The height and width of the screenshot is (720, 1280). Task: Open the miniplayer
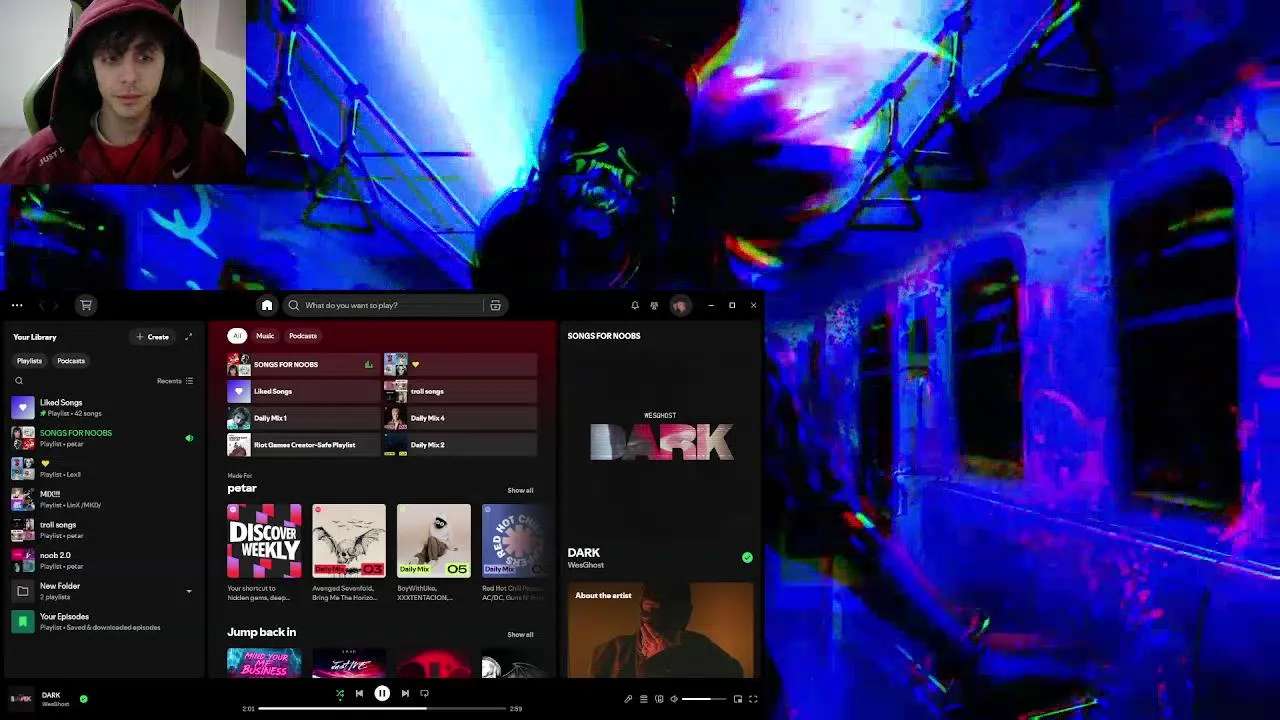tap(738, 699)
